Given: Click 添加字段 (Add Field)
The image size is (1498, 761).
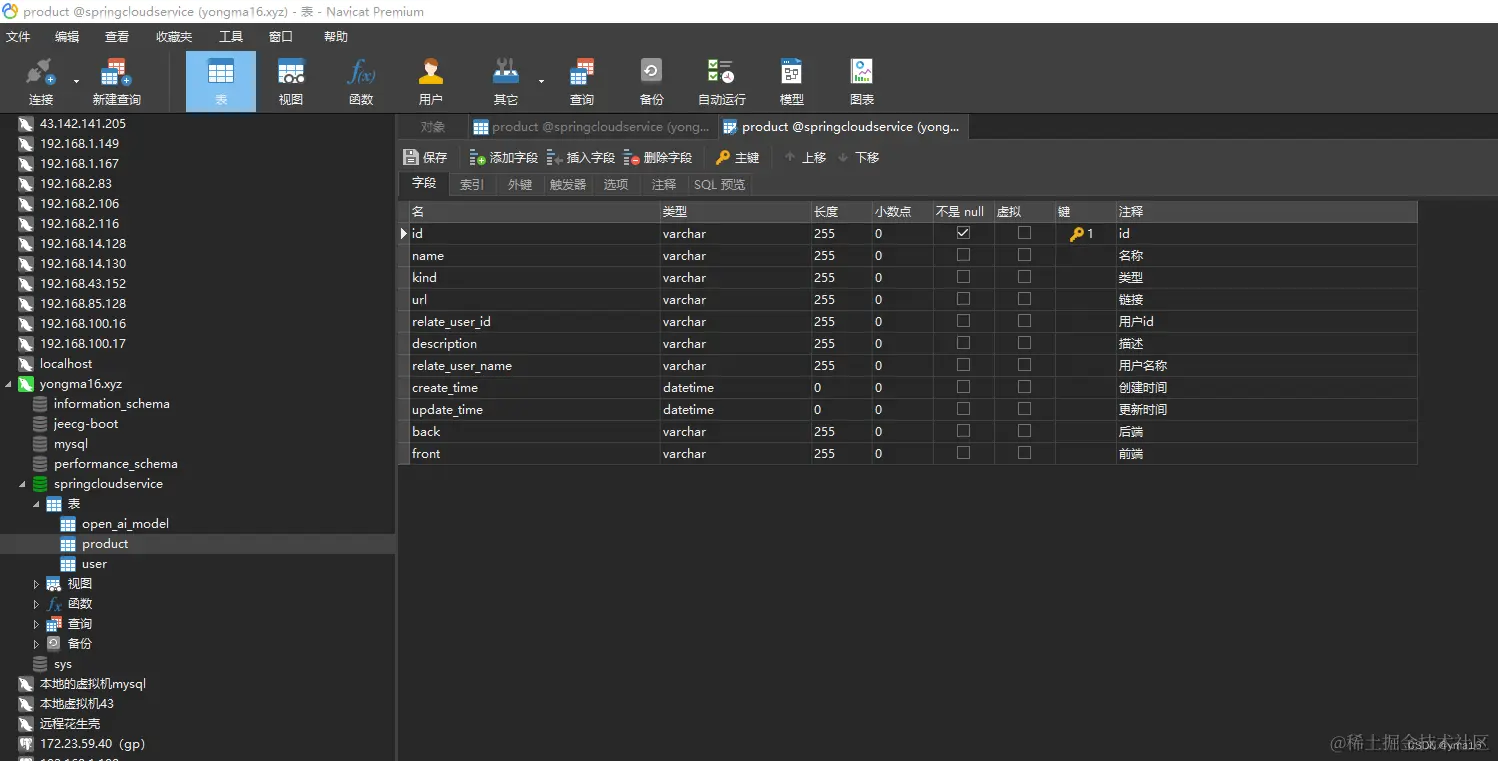Looking at the screenshot, I should tap(504, 157).
